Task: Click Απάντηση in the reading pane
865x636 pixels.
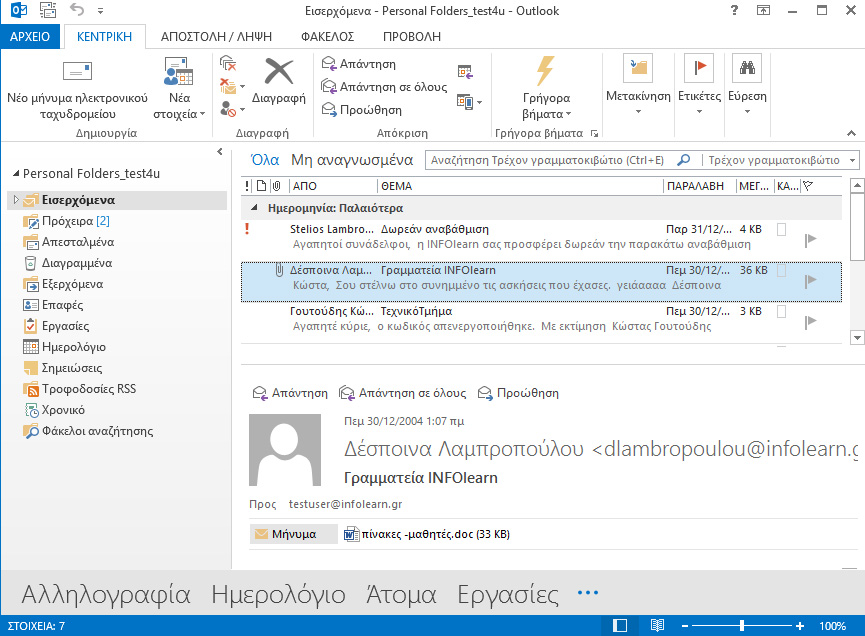Action: click(290, 393)
